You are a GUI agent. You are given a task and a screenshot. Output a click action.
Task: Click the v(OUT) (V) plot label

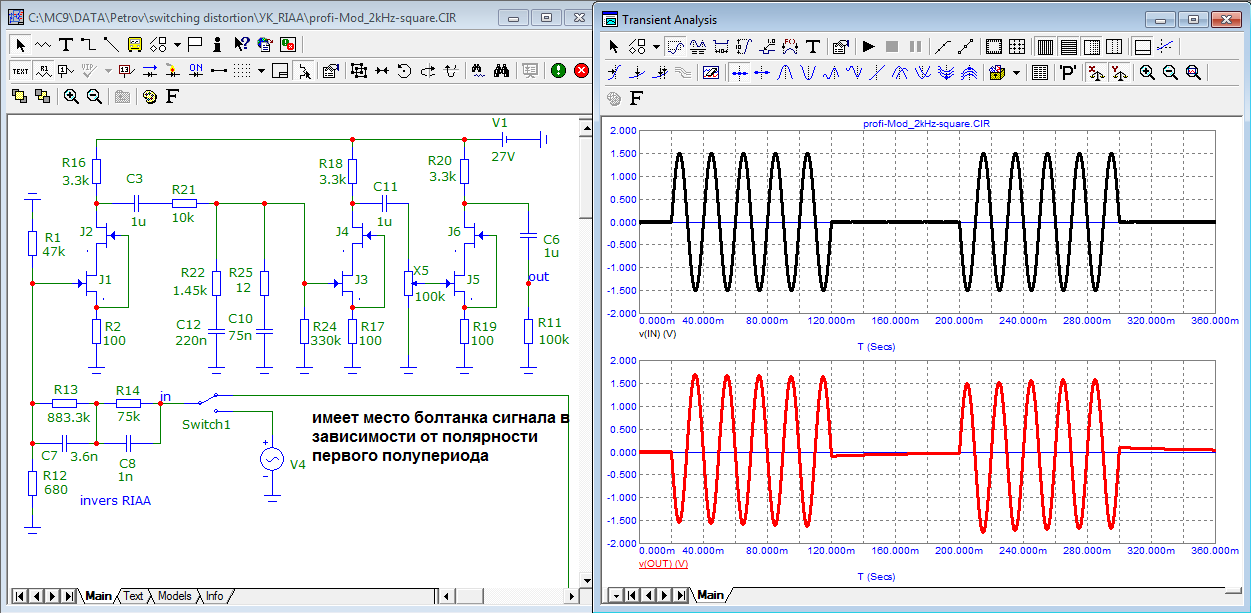[x=663, y=564]
